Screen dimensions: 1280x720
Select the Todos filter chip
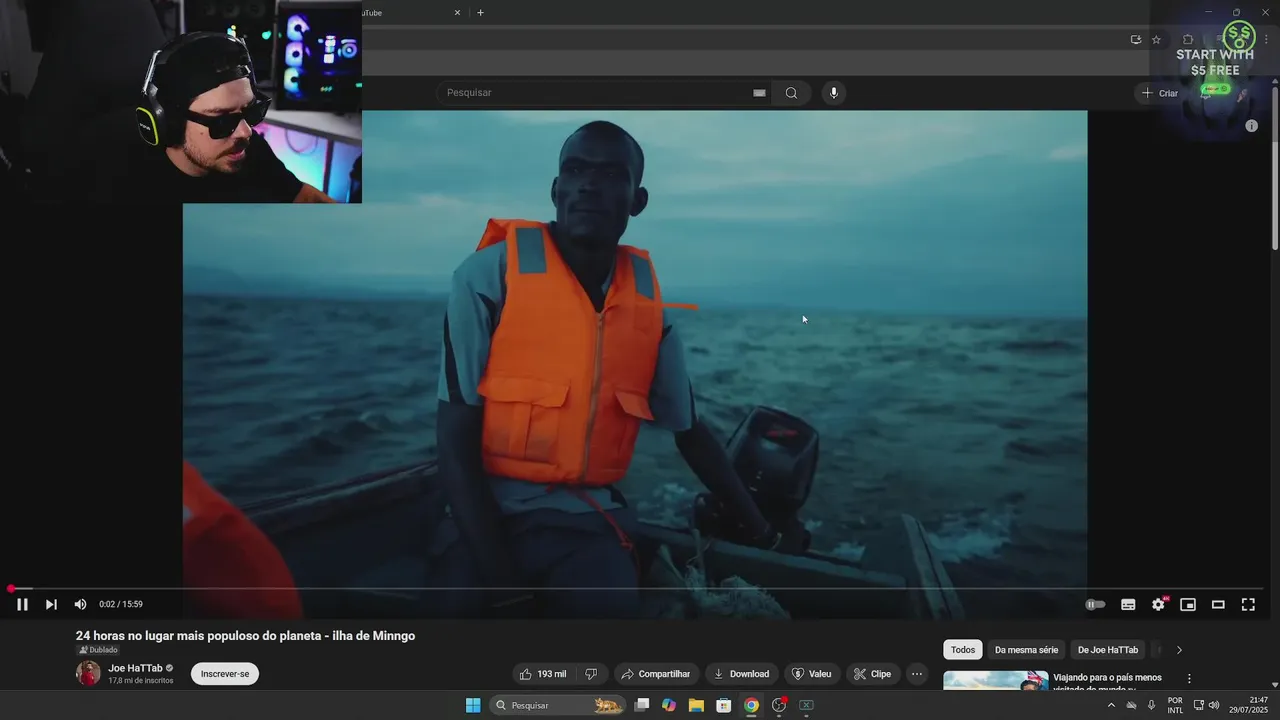[x=963, y=650]
